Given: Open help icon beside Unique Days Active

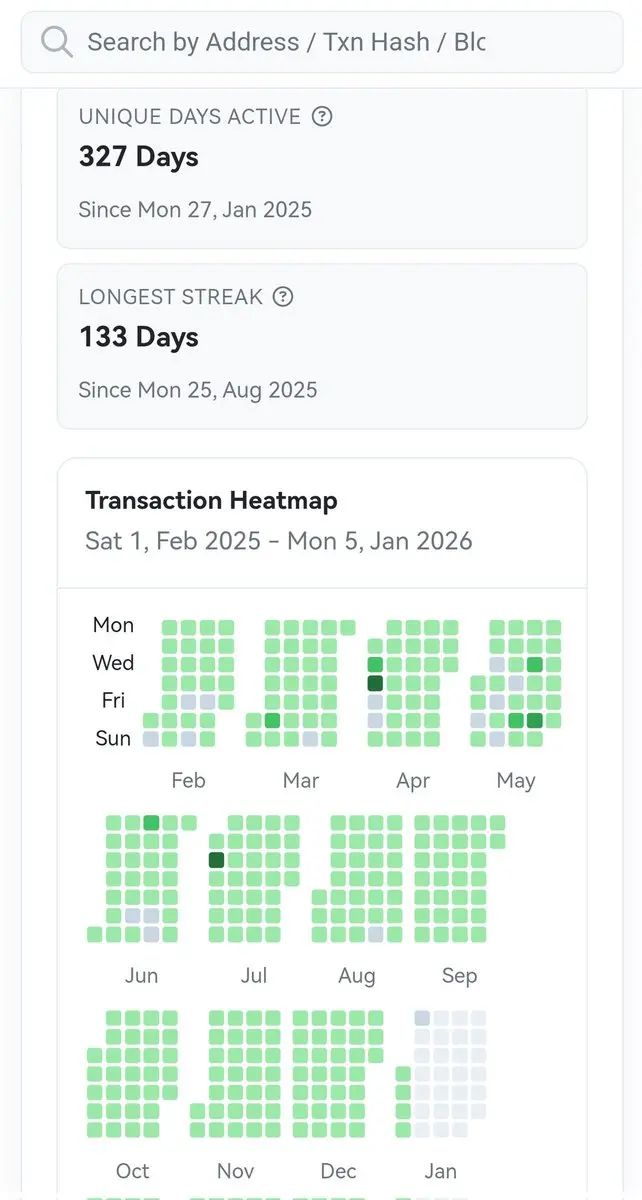Looking at the screenshot, I should 321,116.
